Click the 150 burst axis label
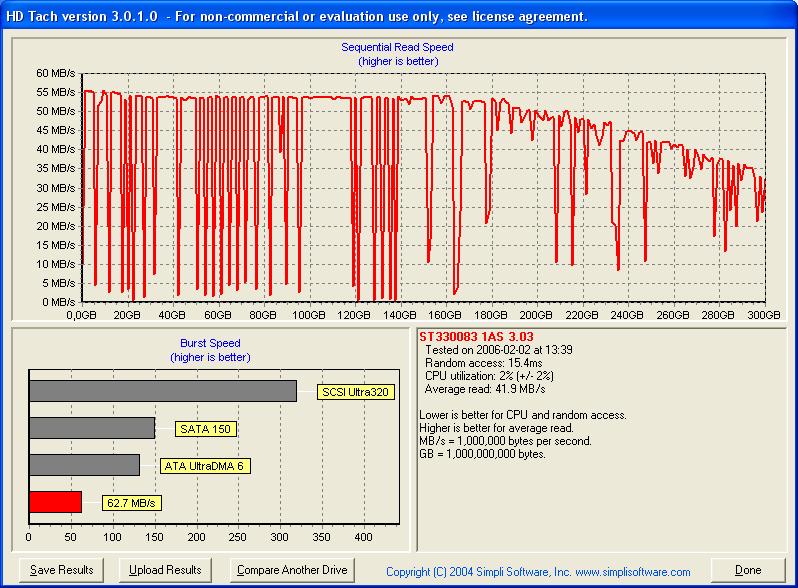 (154, 537)
